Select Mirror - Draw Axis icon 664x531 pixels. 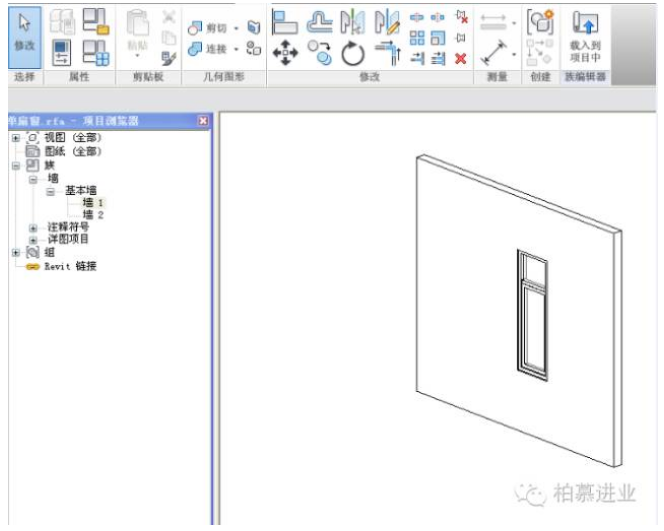point(387,22)
